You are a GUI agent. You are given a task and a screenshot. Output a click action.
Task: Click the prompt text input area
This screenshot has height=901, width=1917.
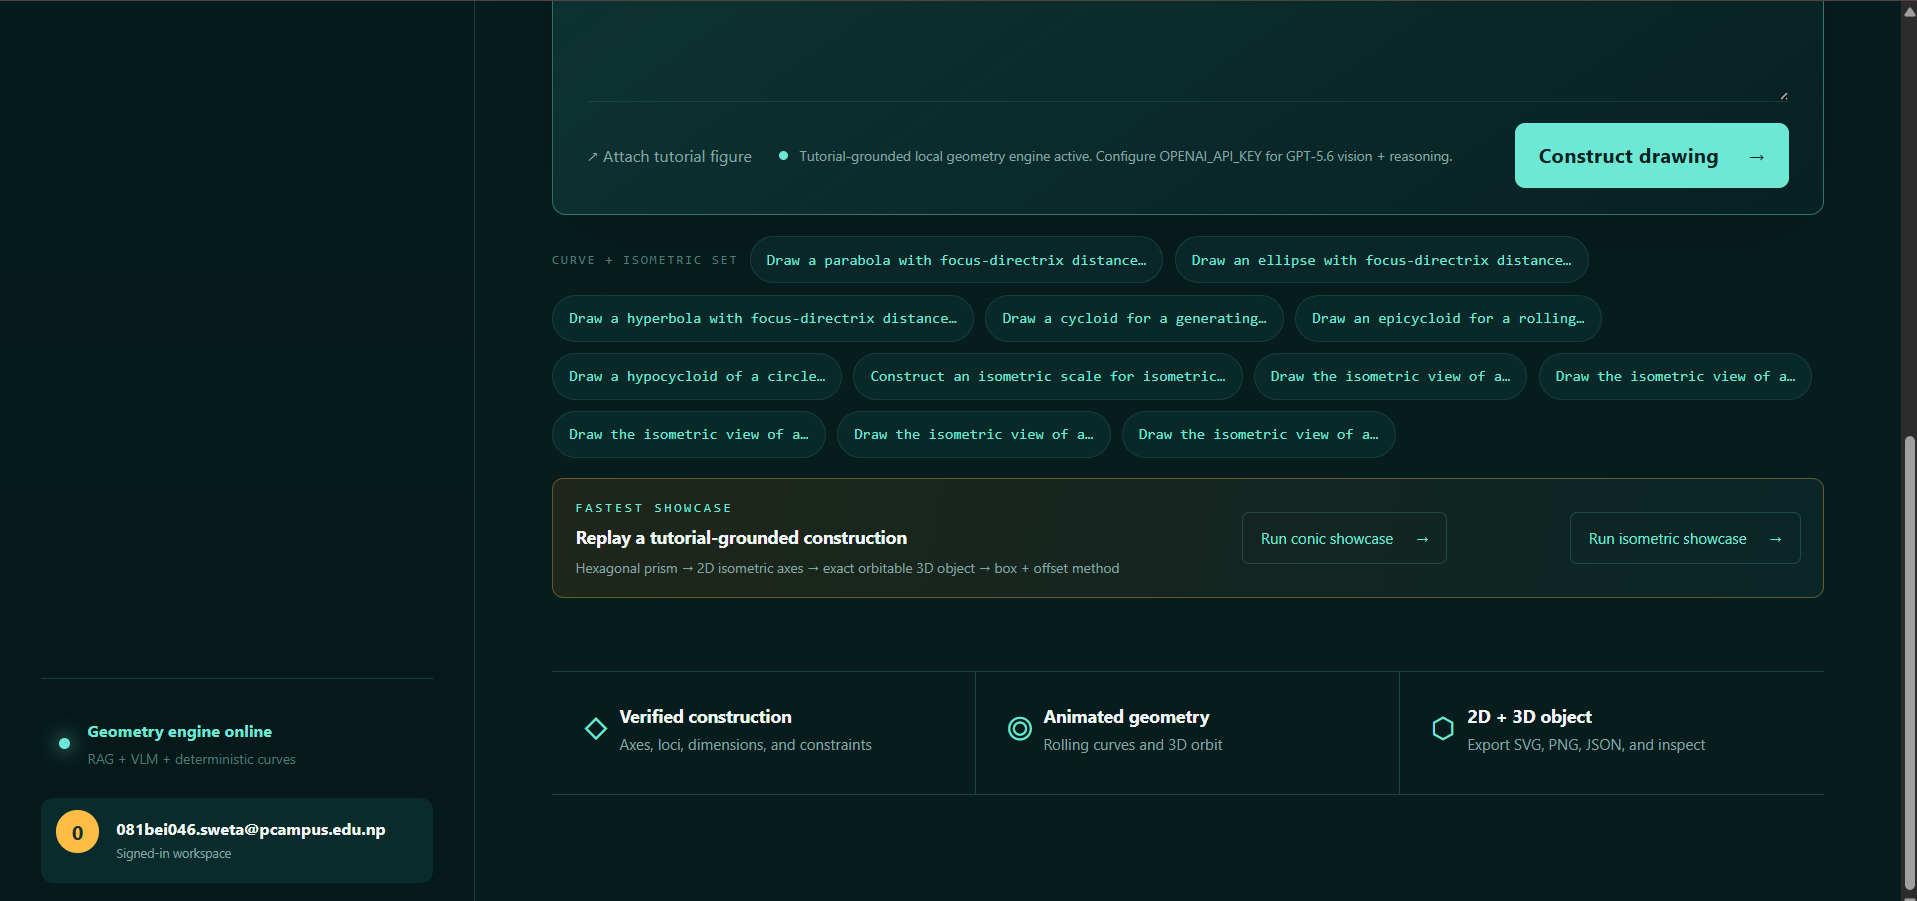[1187, 50]
